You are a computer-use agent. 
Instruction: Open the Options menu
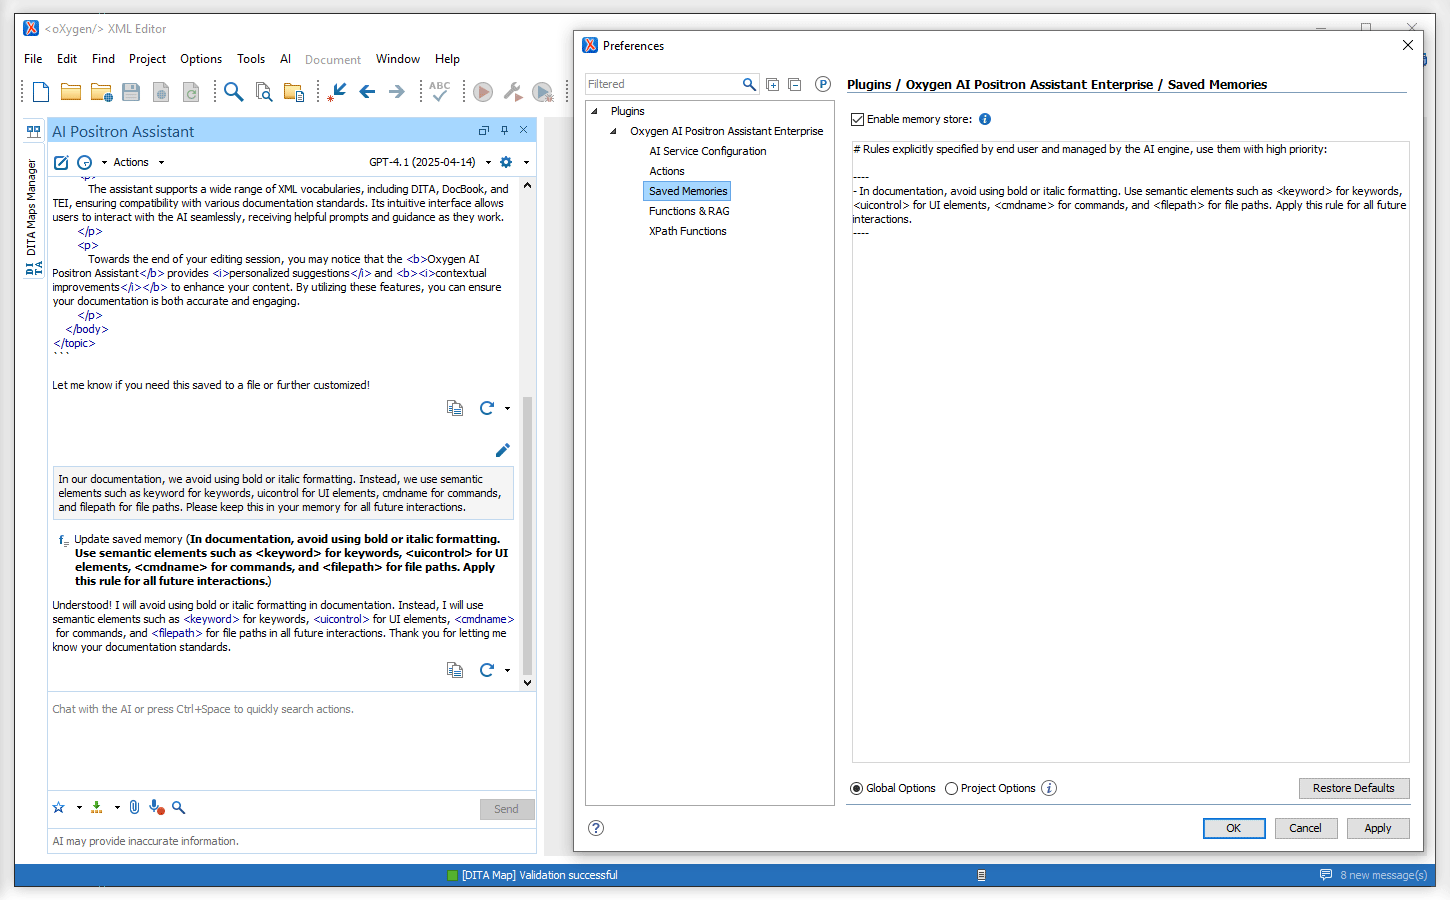pyautogui.click(x=201, y=59)
